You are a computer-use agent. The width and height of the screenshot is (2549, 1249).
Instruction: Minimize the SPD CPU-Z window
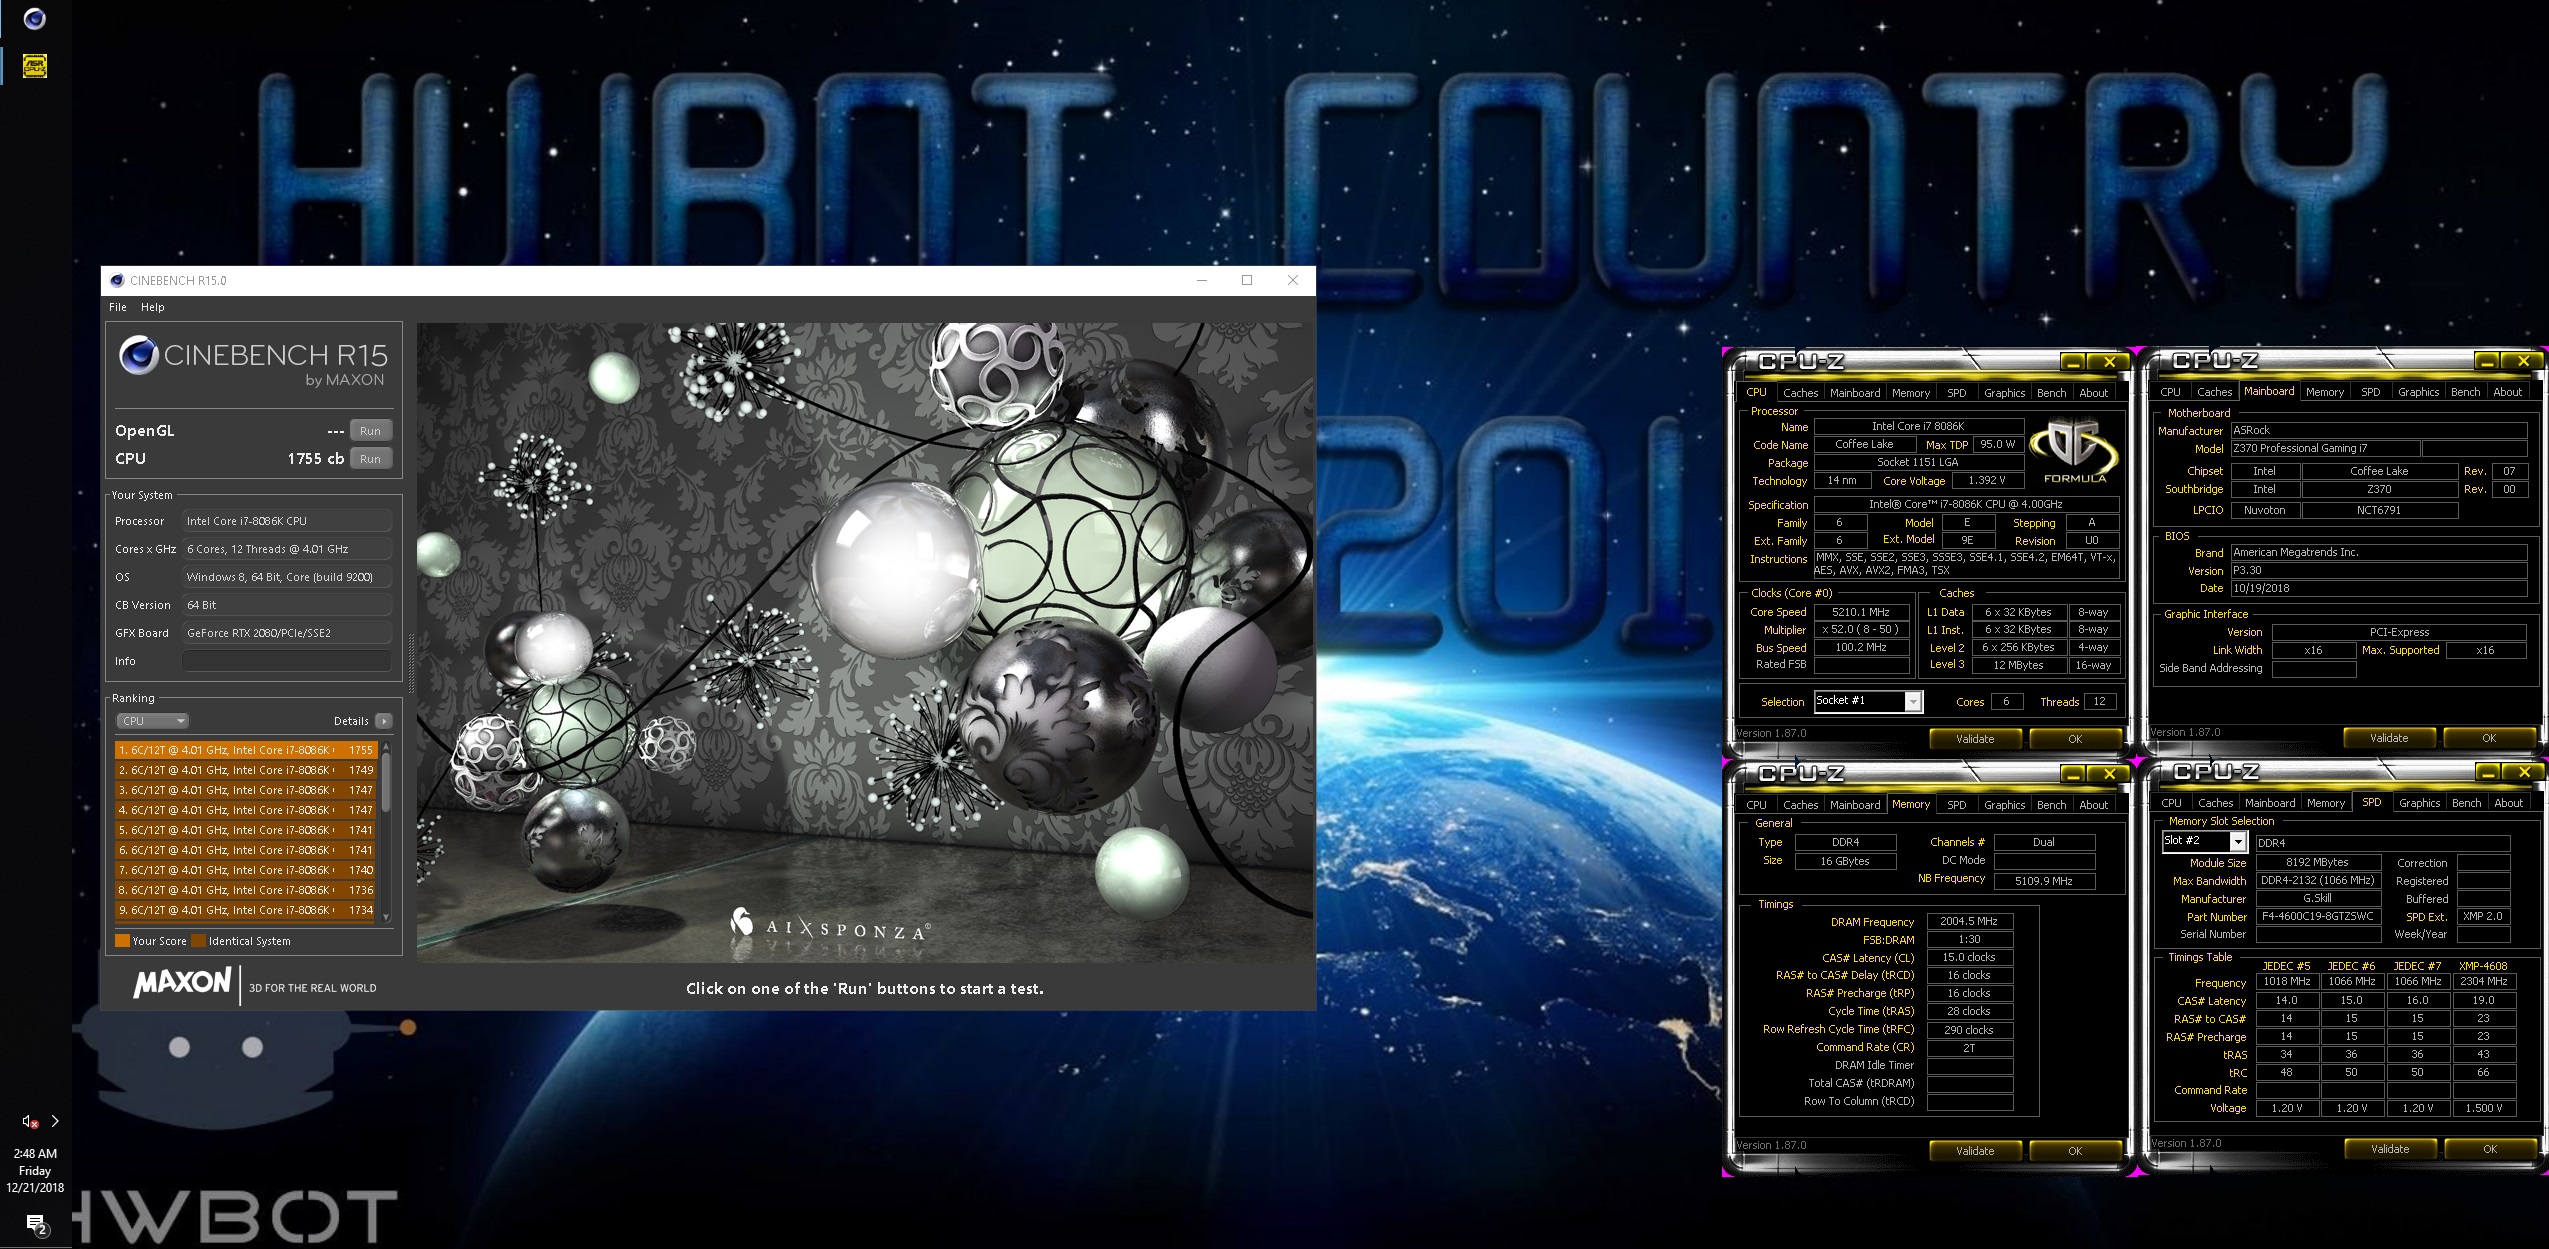[x=2487, y=772]
